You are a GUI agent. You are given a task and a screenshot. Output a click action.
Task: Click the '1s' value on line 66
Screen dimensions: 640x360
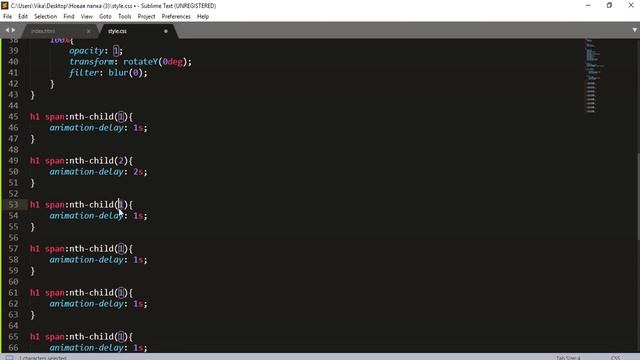click(138, 348)
